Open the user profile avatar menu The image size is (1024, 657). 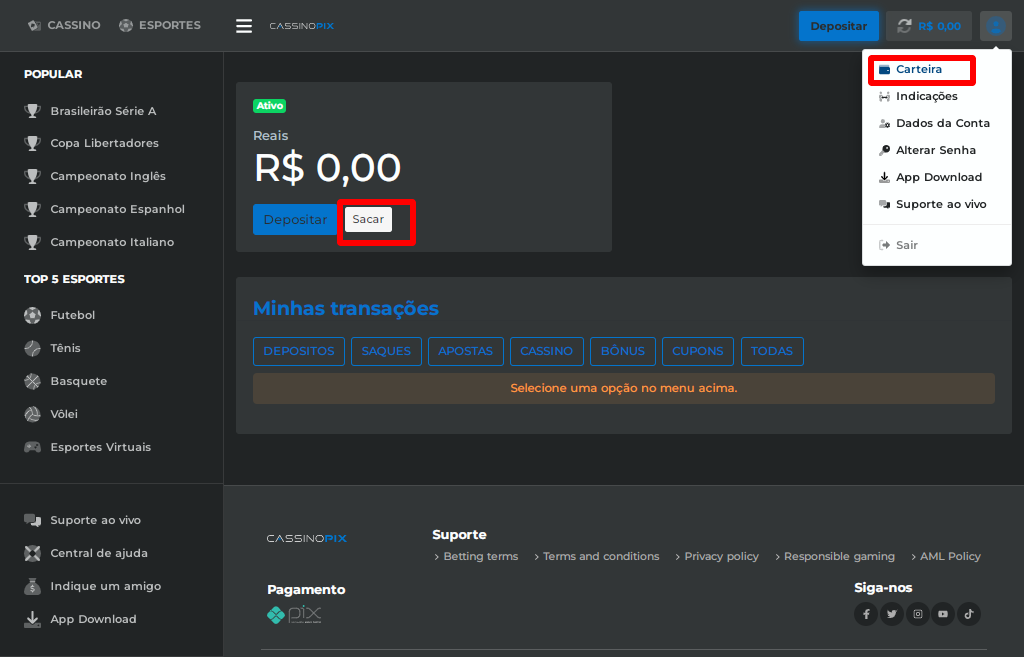pos(996,26)
